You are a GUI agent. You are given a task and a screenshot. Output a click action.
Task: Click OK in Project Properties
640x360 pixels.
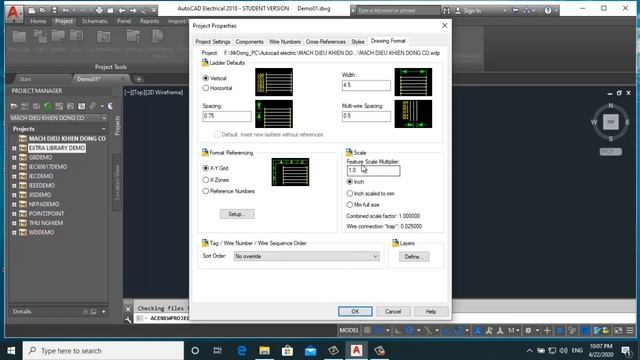click(355, 311)
